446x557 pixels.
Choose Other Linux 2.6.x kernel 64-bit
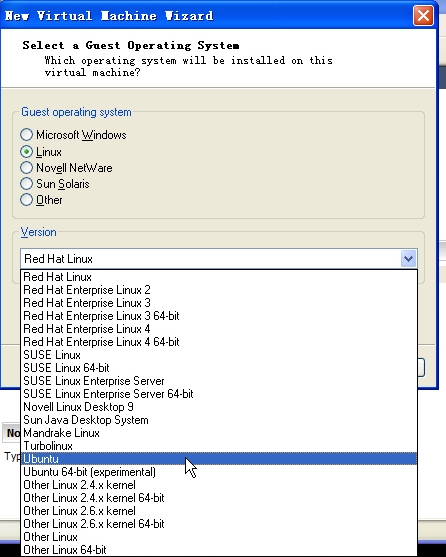(219, 524)
